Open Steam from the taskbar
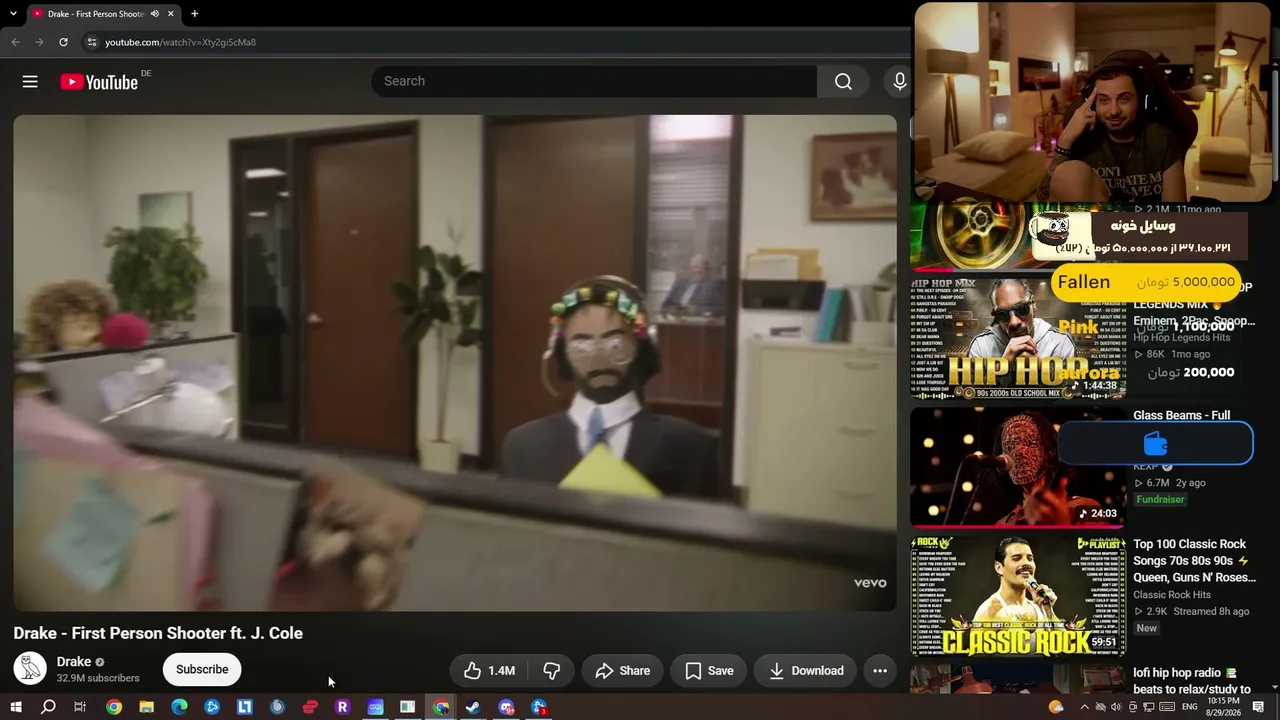Image resolution: width=1280 pixels, height=720 pixels. coord(473,708)
